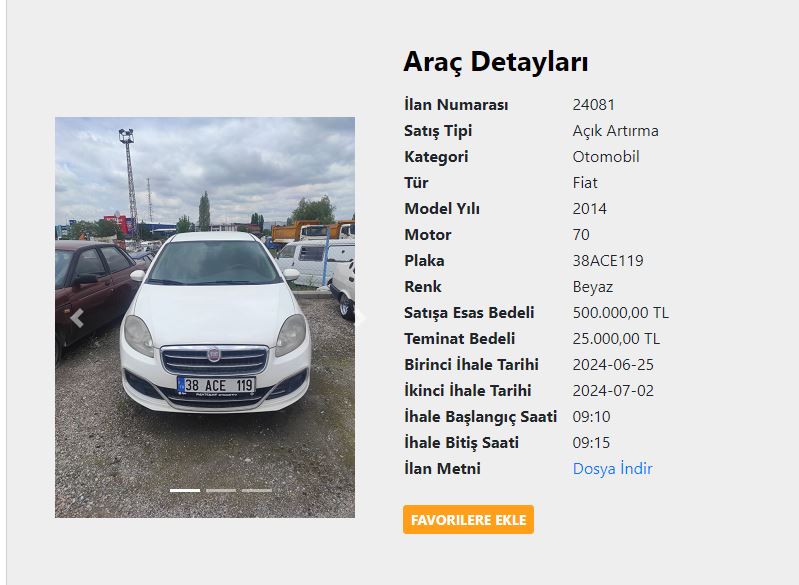Click the Açık Artırma sale type text
Image resolution: width=799 pixels, height=585 pixels.
pos(616,131)
